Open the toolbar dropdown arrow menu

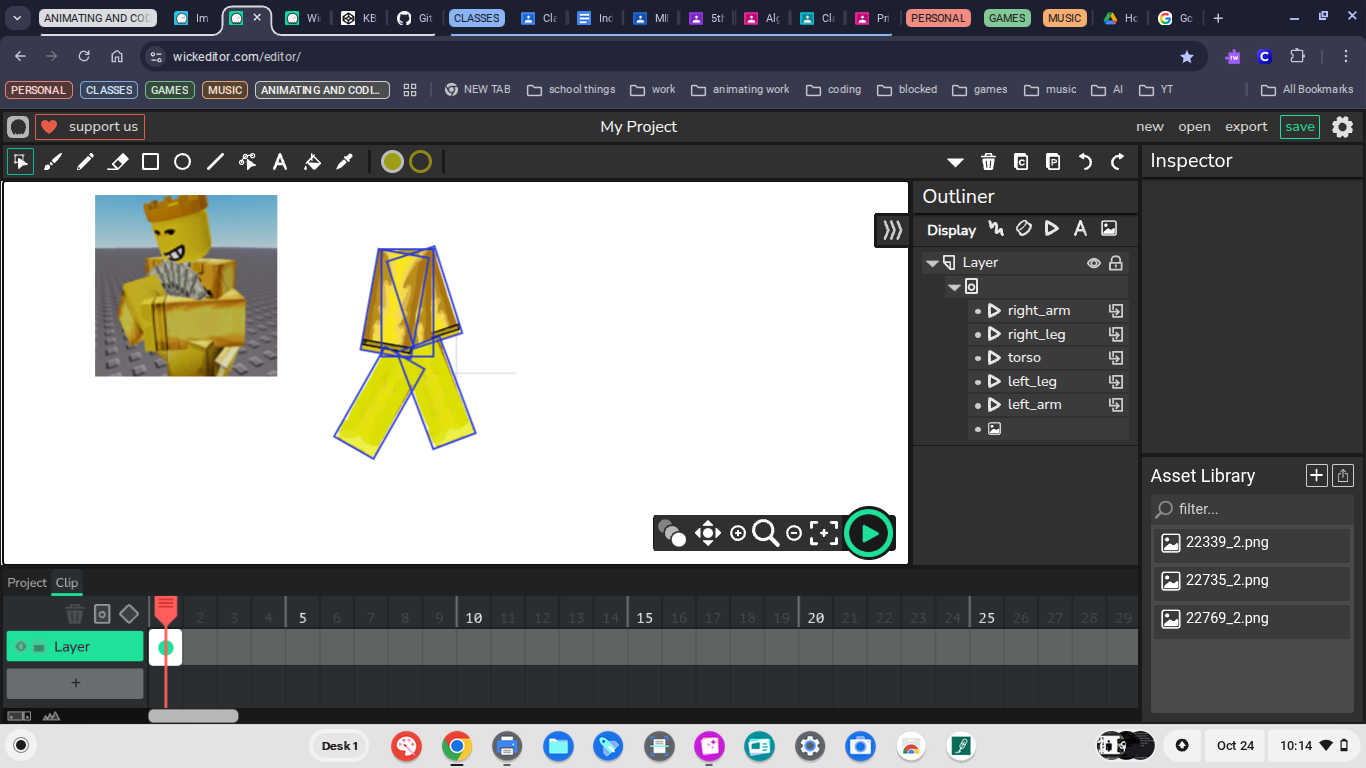coord(955,162)
